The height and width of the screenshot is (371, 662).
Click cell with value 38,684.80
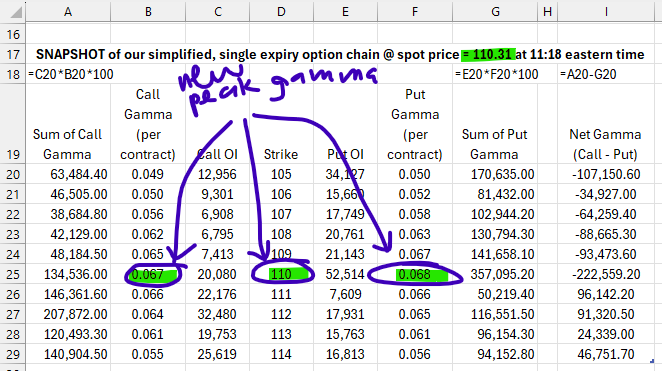click(x=79, y=214)
